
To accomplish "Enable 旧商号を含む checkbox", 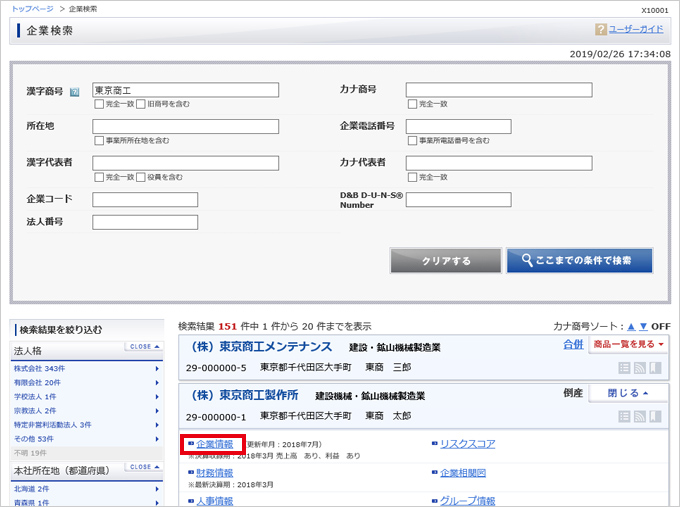I will 141,104.
